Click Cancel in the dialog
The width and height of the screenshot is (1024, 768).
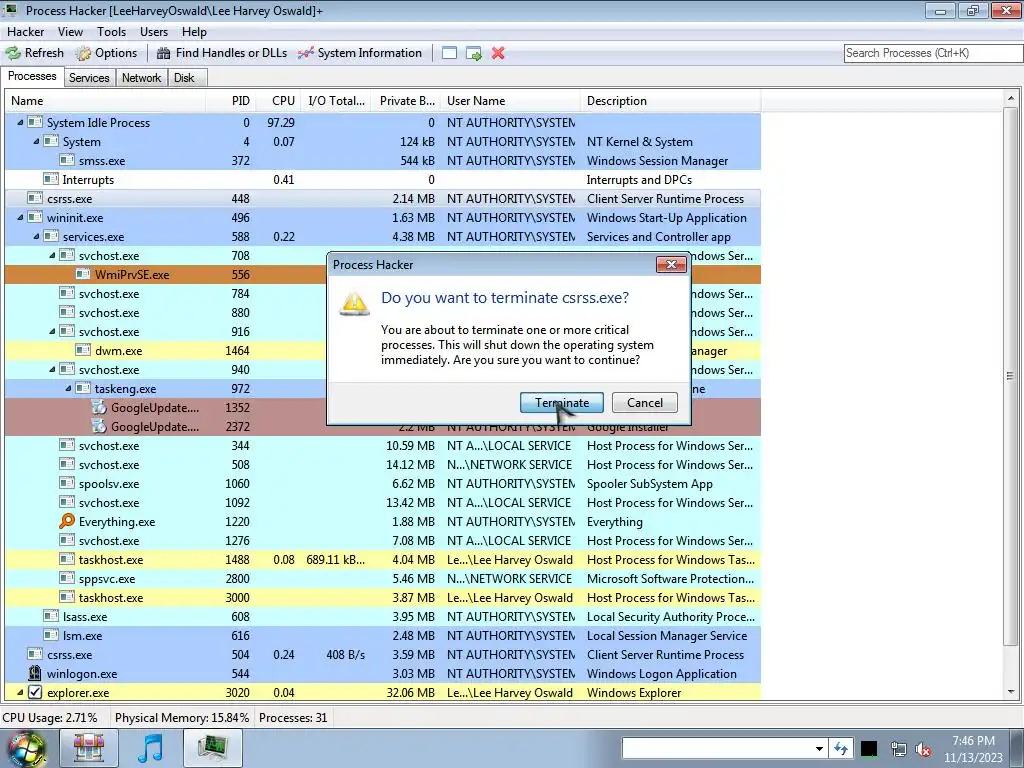pyautogui.click(x=645, y=402)
